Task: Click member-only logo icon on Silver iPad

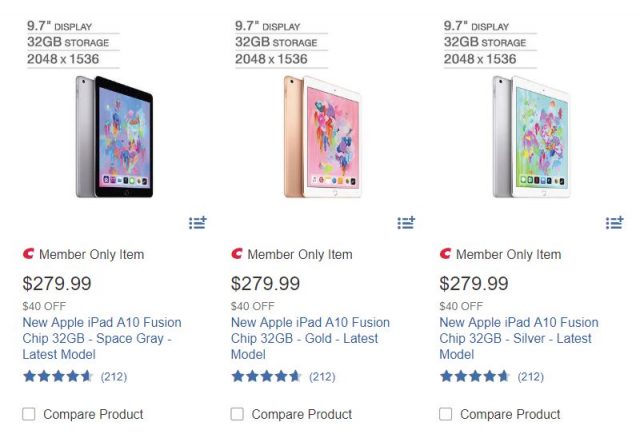Action: [446, 254]
